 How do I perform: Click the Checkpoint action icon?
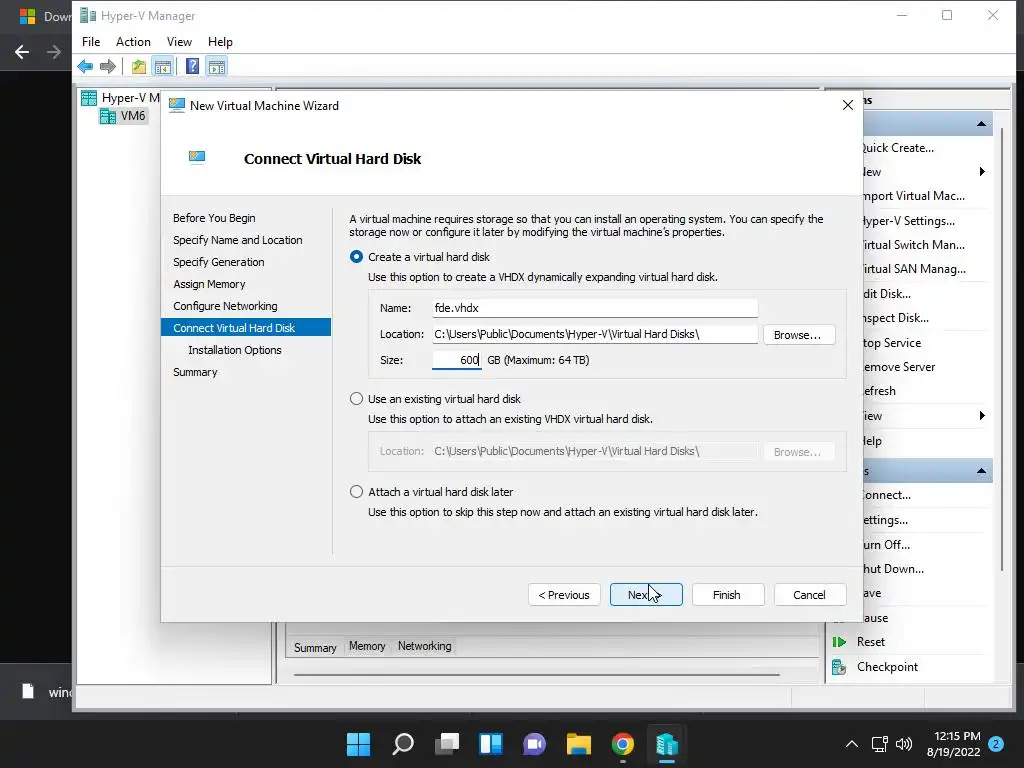point(839,667)
